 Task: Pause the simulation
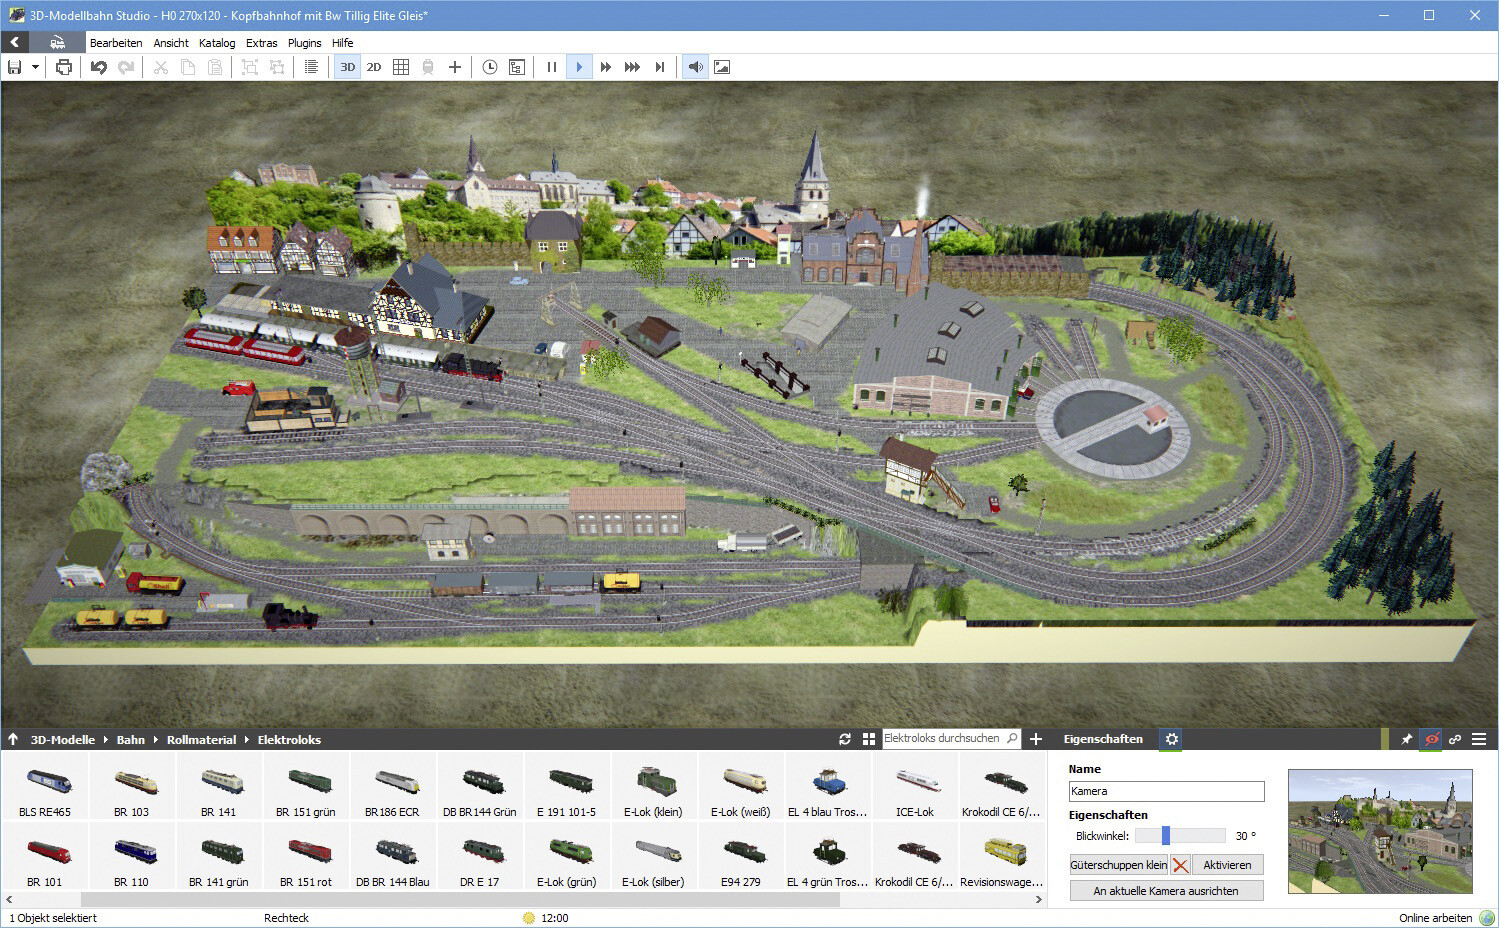click(551, 67)
